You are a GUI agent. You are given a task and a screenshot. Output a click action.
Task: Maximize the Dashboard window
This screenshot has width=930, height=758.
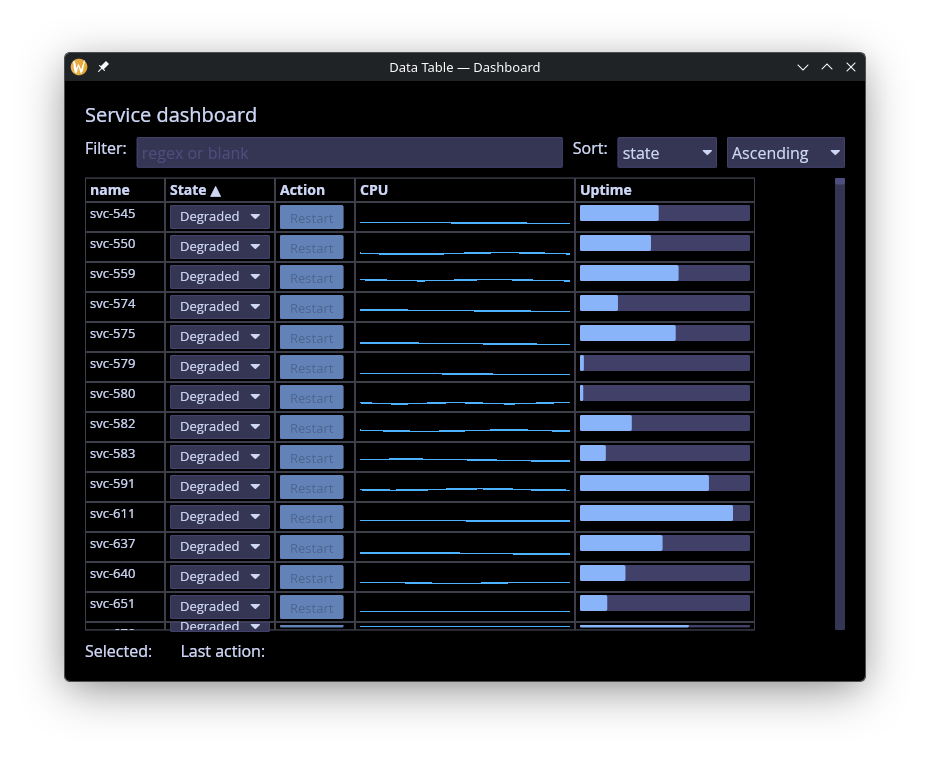[827, 67]
